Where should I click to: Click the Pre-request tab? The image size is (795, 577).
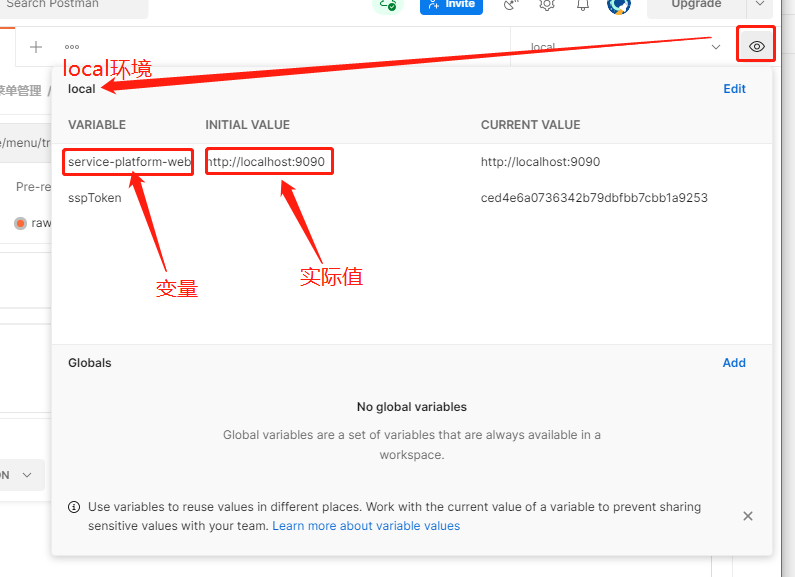[33, 187]
